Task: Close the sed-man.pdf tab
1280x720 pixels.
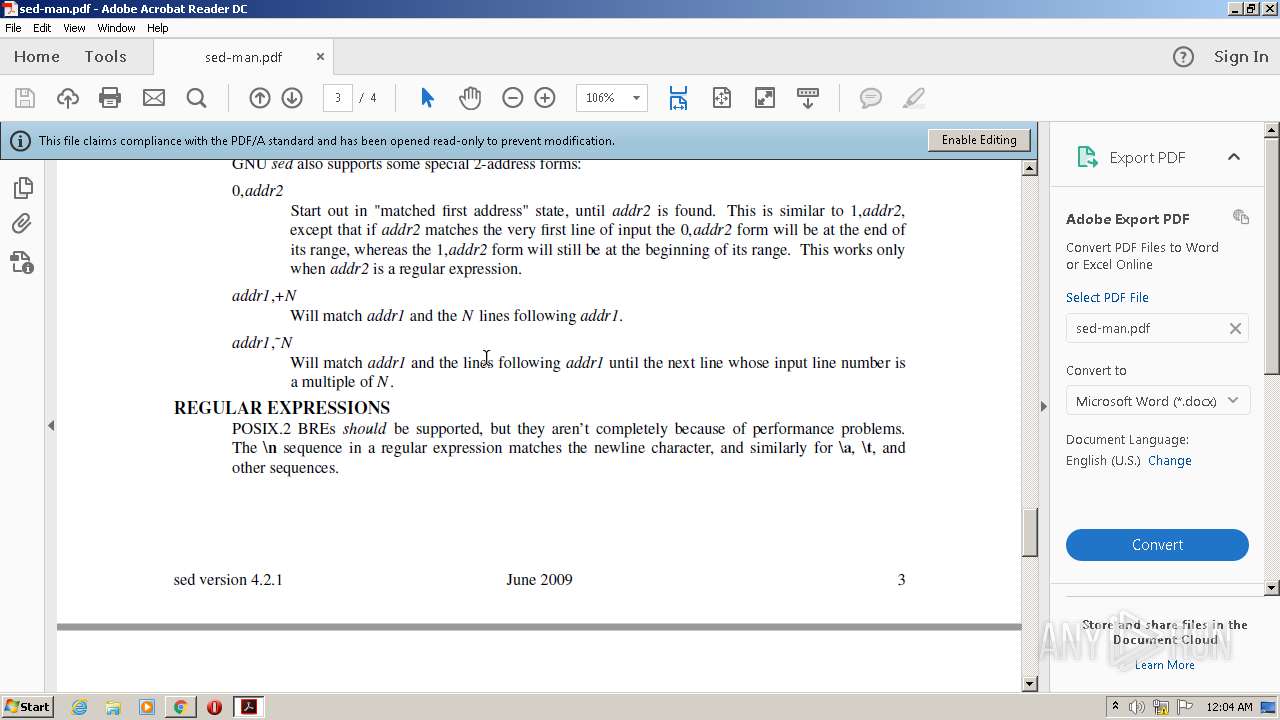Action: tap(320, 57)
